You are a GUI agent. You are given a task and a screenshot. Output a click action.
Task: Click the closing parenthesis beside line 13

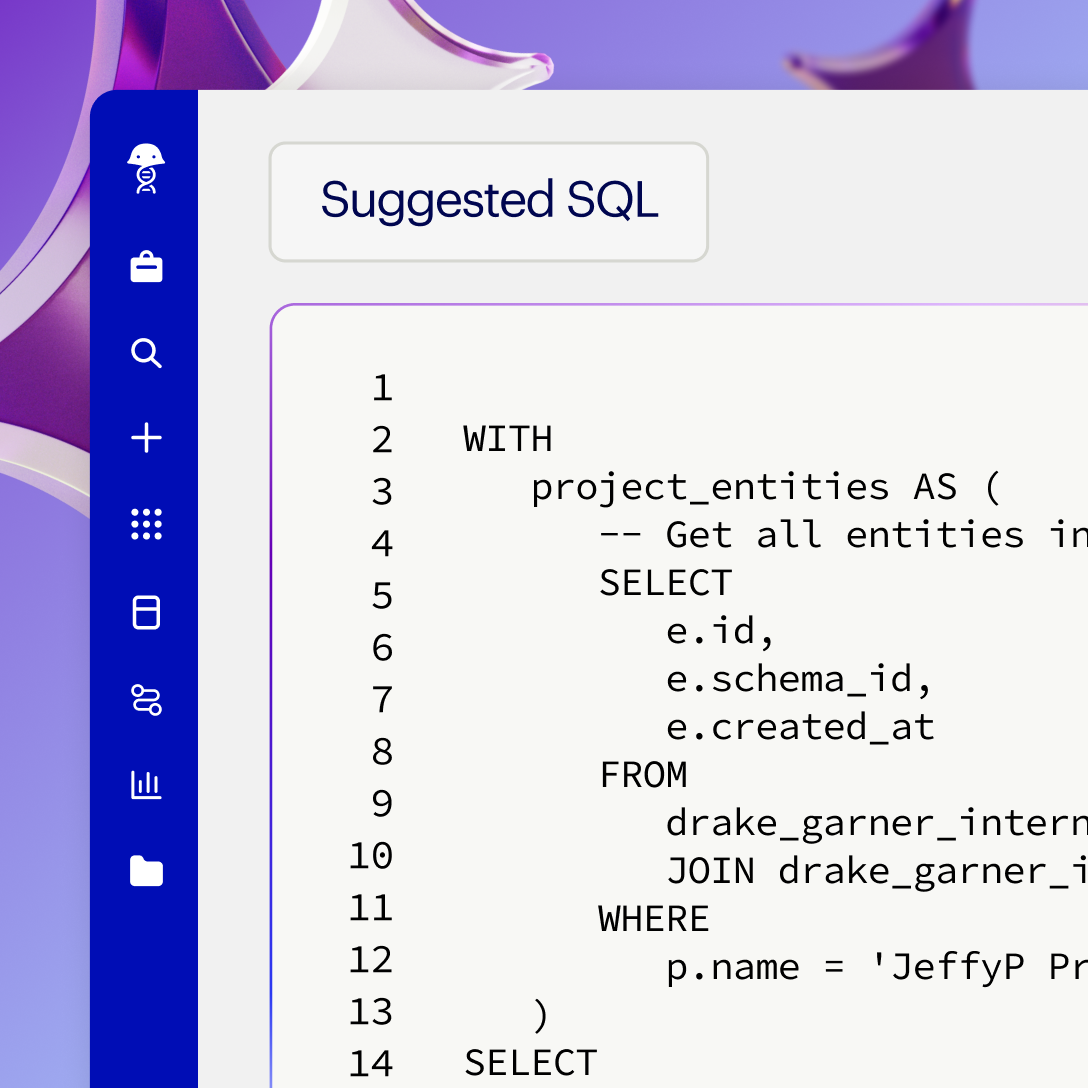[x=541, y=1016]
